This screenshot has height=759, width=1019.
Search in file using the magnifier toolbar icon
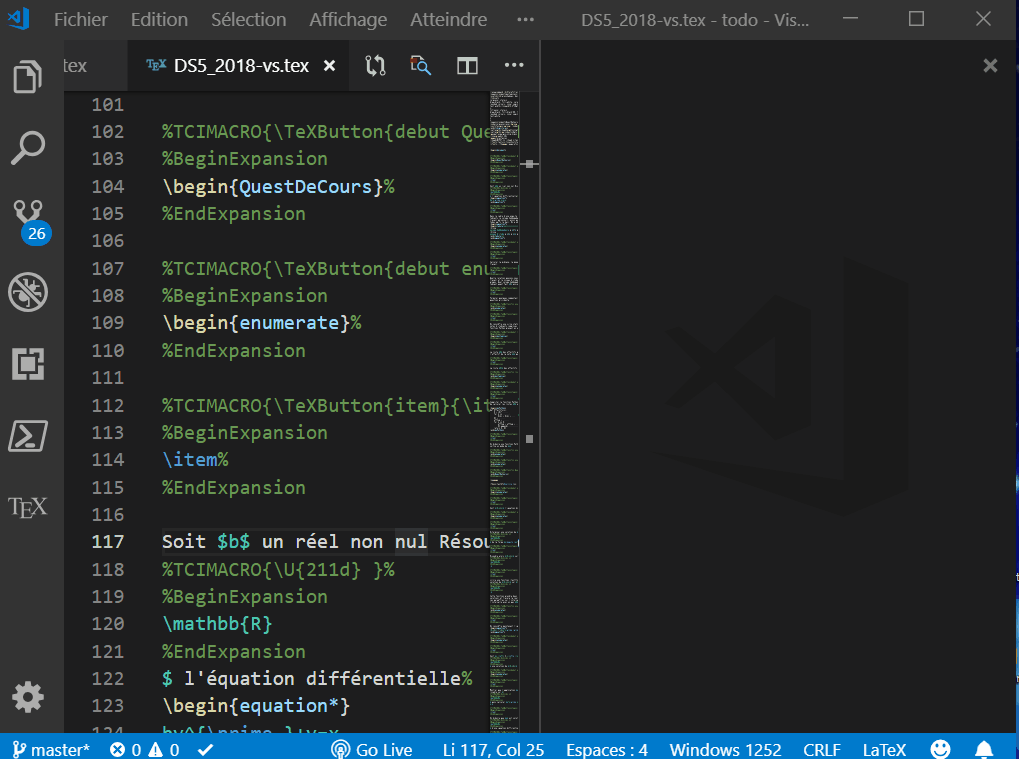(419, 65)
